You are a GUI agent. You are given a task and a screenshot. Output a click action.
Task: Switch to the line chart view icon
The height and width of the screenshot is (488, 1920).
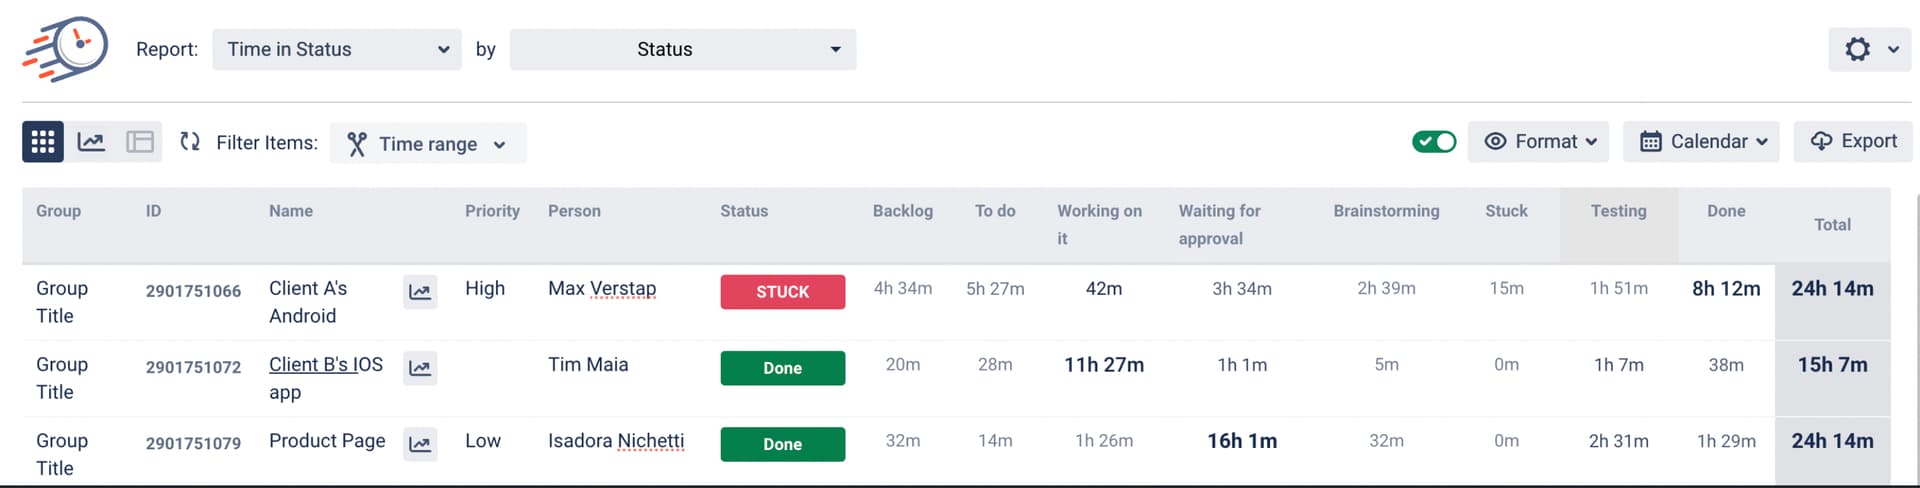tap(91, 142)
